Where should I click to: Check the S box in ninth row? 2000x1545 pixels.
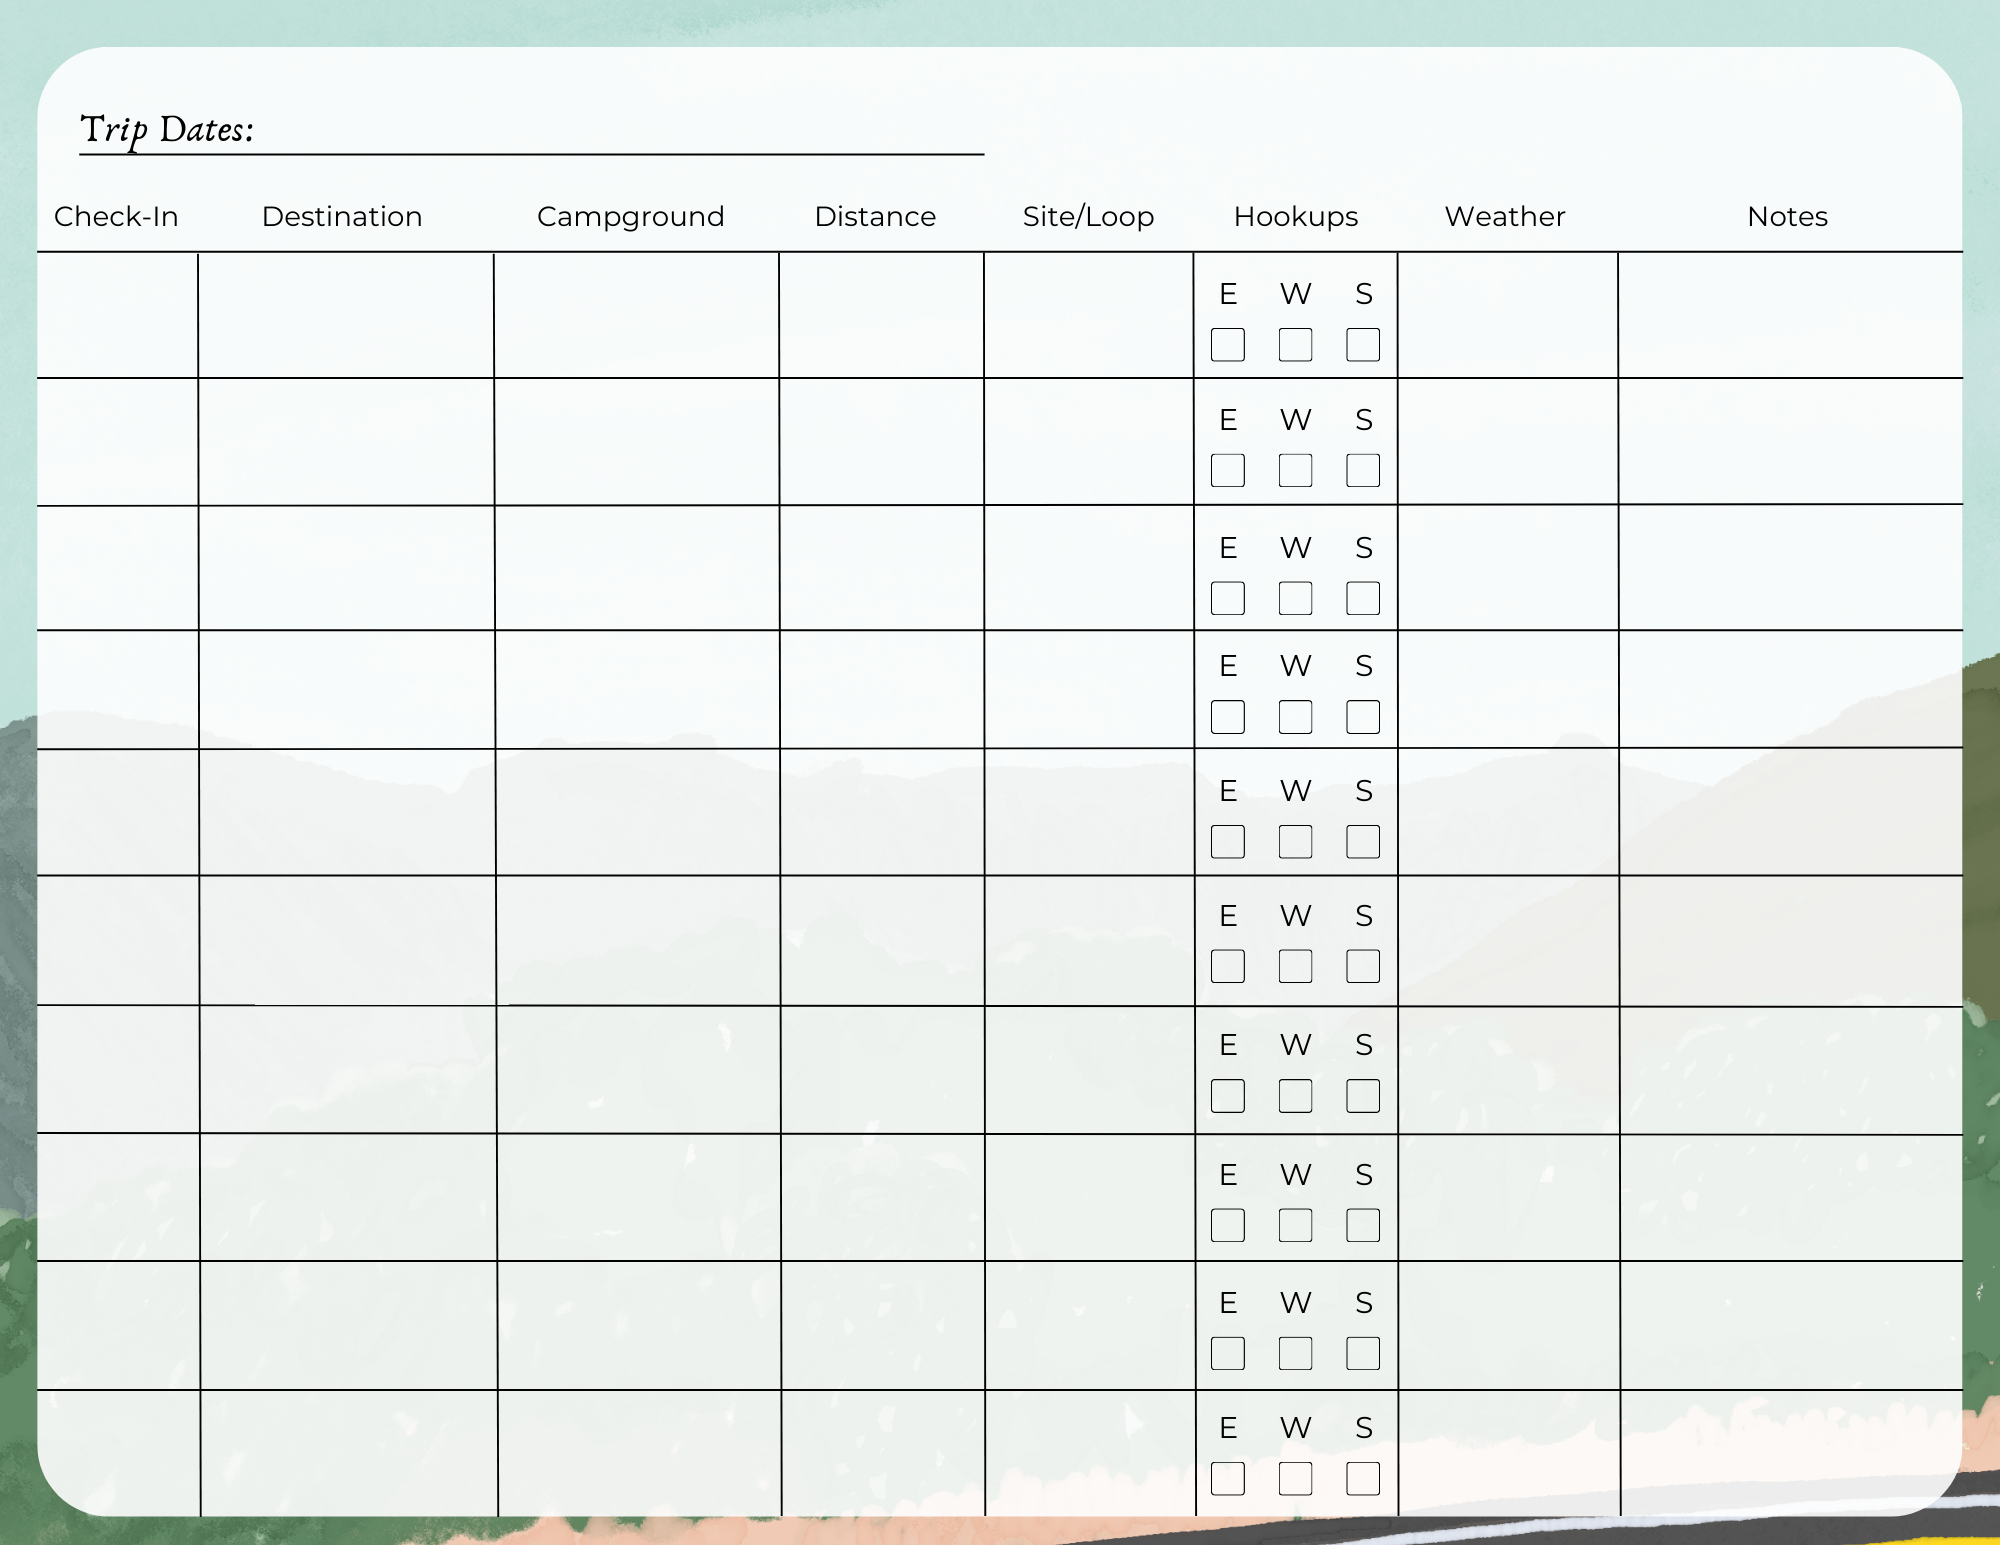click(x=1363, y=1353)
